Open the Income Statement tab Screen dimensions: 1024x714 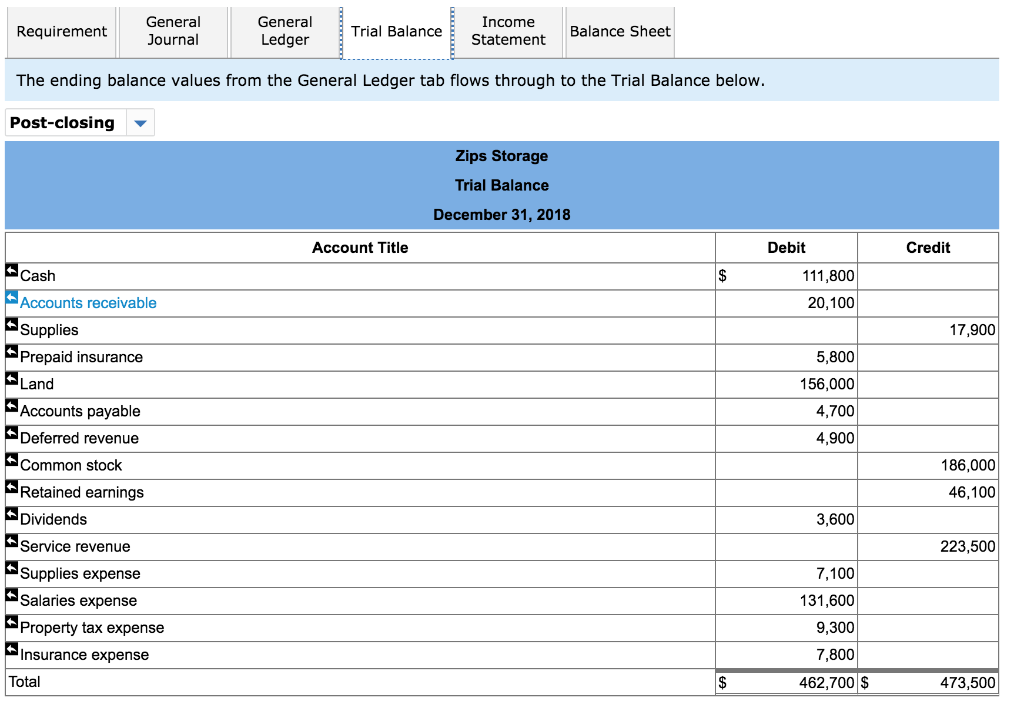click(508, 31)
